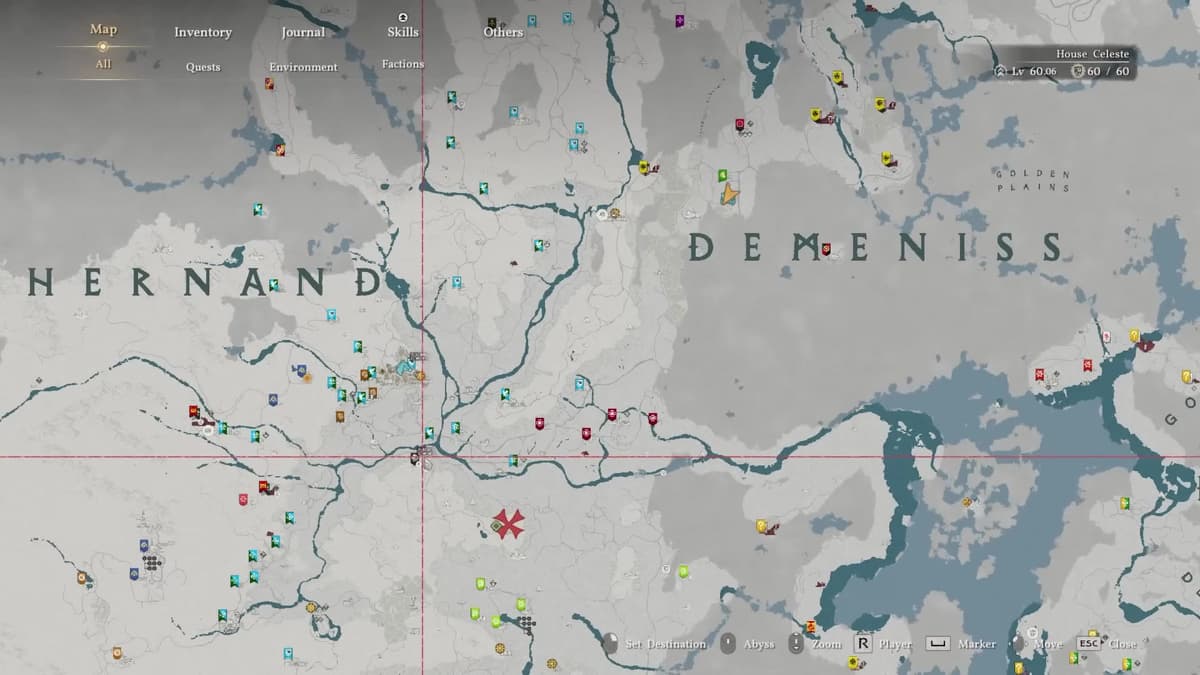Open the Others tab
The height and width of the screenshot is (675, 1200).
point(503,32)
